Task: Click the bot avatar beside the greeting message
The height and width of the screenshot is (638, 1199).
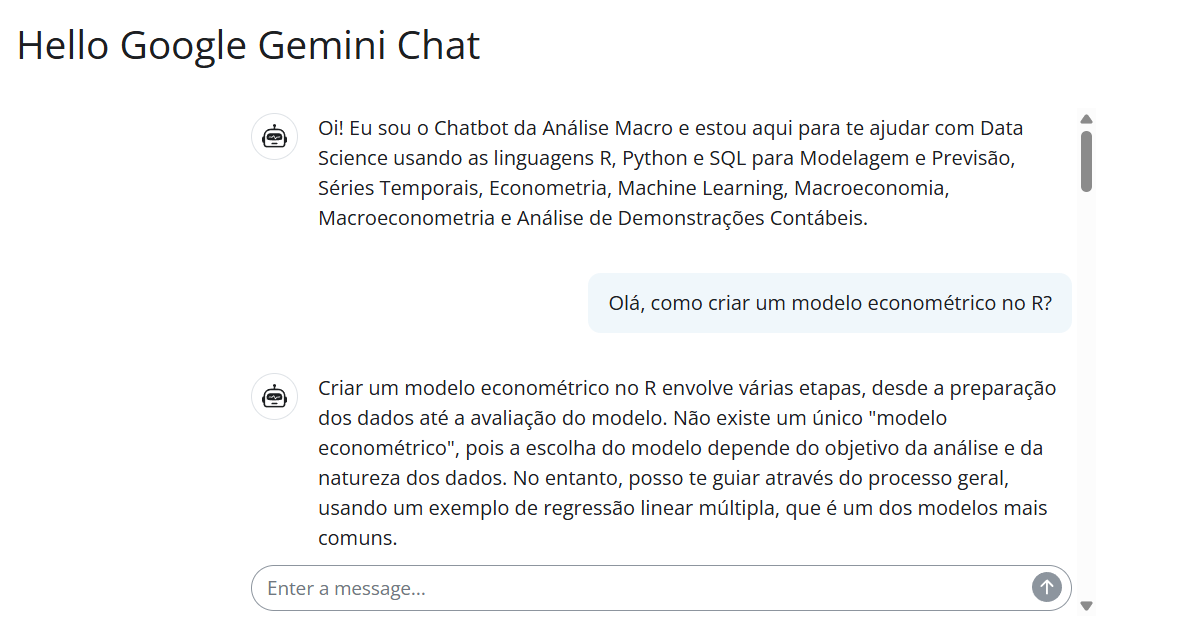Action: (x=274, y=136)
